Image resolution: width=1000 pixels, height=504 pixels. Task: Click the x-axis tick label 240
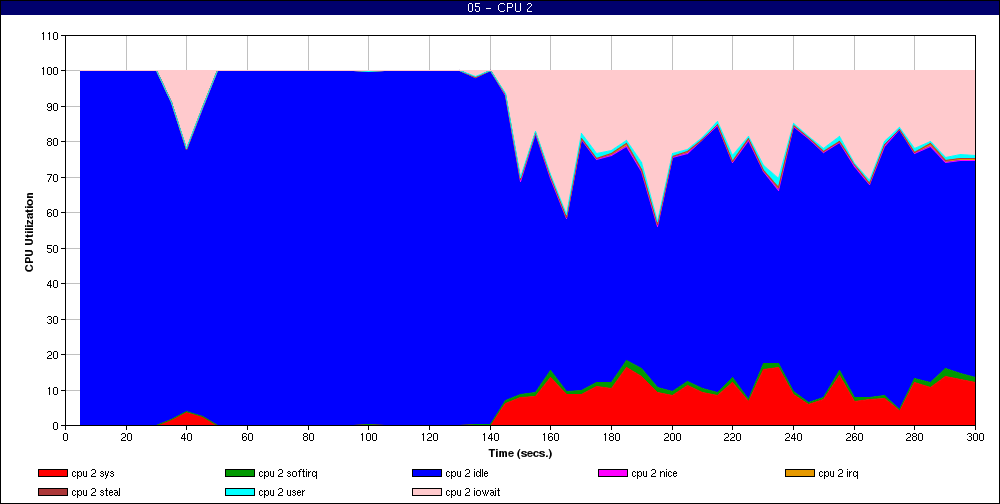pyautogui.click(x=793, y=437)
